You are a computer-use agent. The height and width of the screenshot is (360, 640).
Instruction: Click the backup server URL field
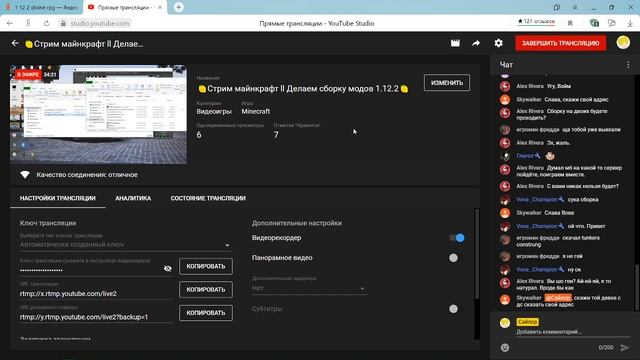[x=96, y=317]
